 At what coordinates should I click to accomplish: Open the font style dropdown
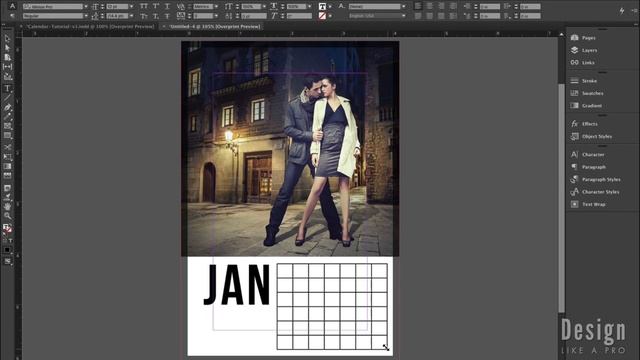tap(86, 16)
